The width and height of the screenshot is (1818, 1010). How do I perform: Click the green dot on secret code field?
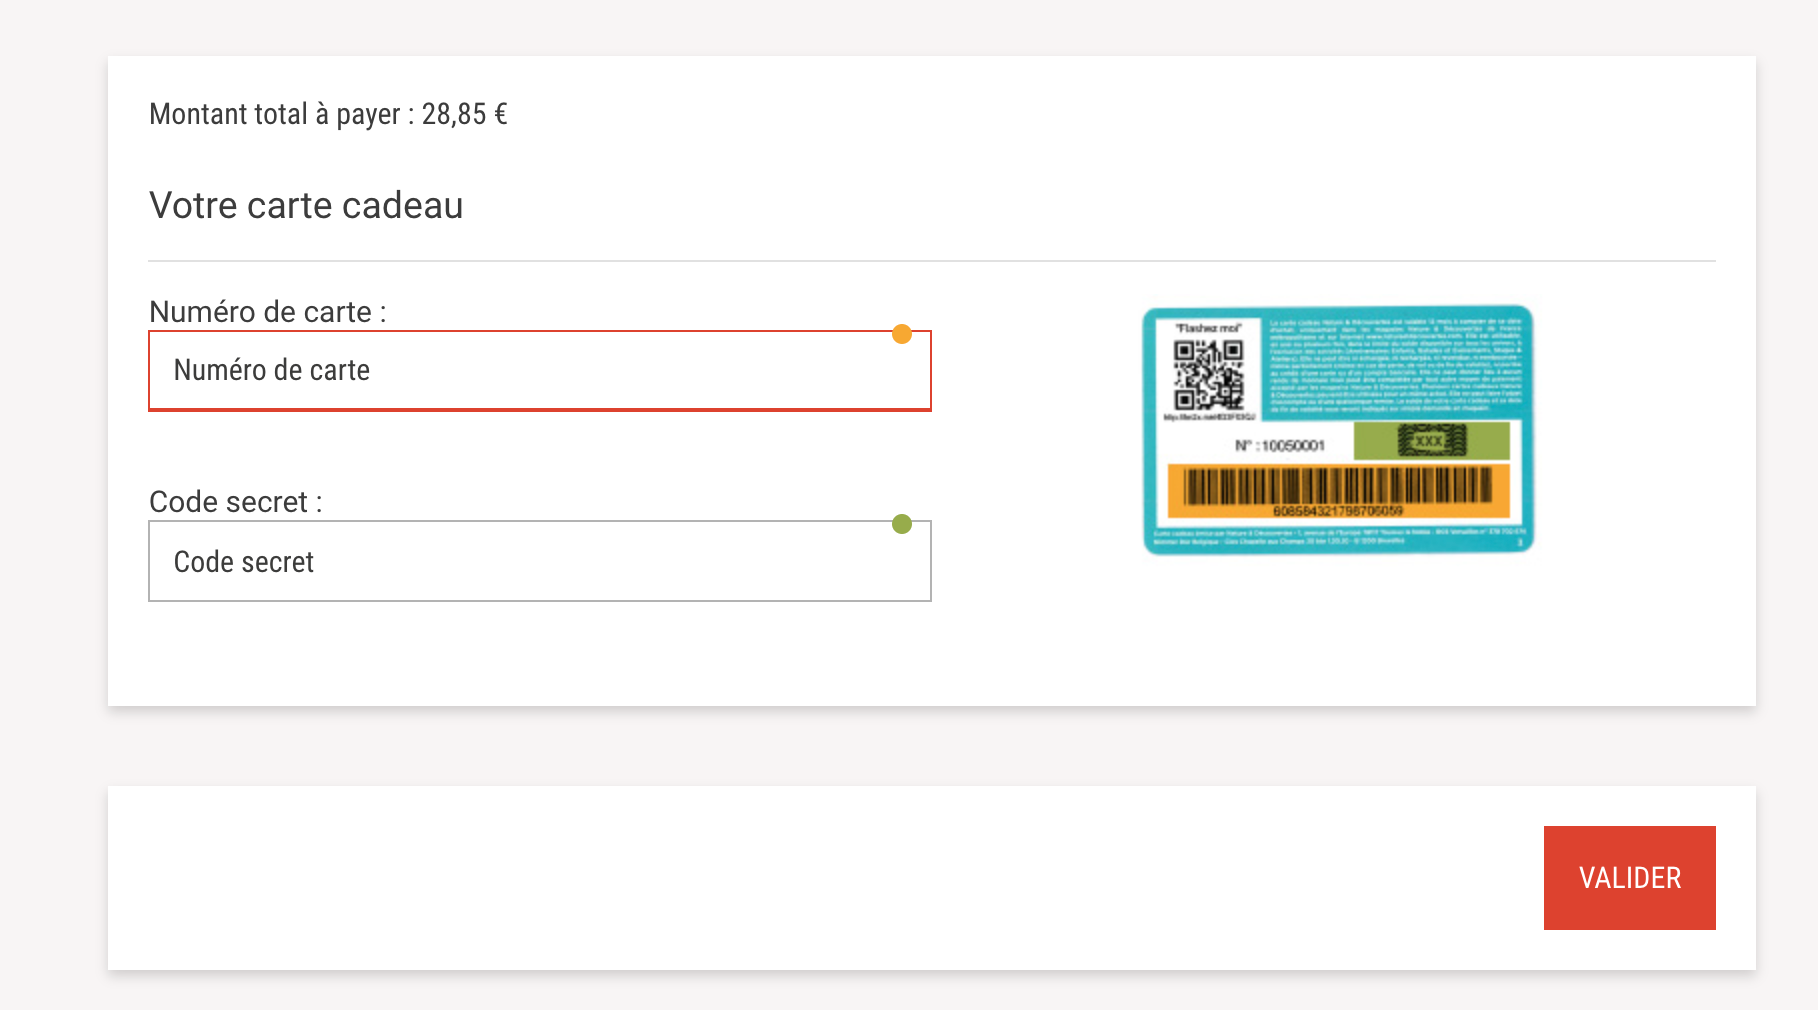tap(902, 524)
